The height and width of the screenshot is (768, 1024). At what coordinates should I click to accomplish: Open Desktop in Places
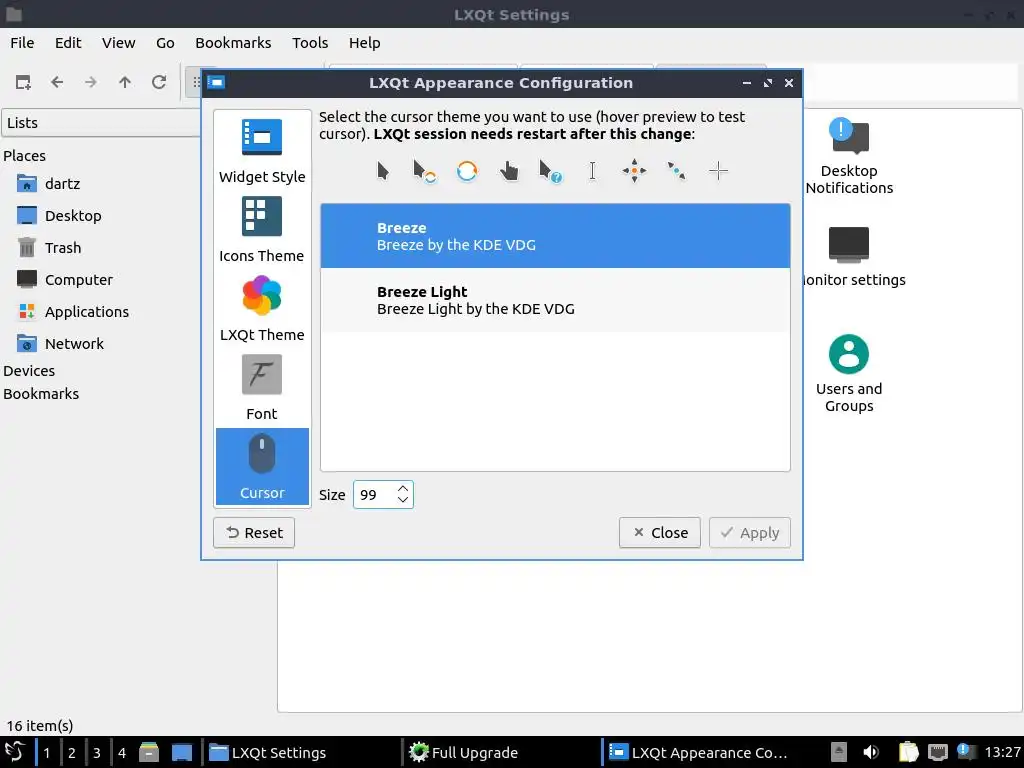(73, 216)
